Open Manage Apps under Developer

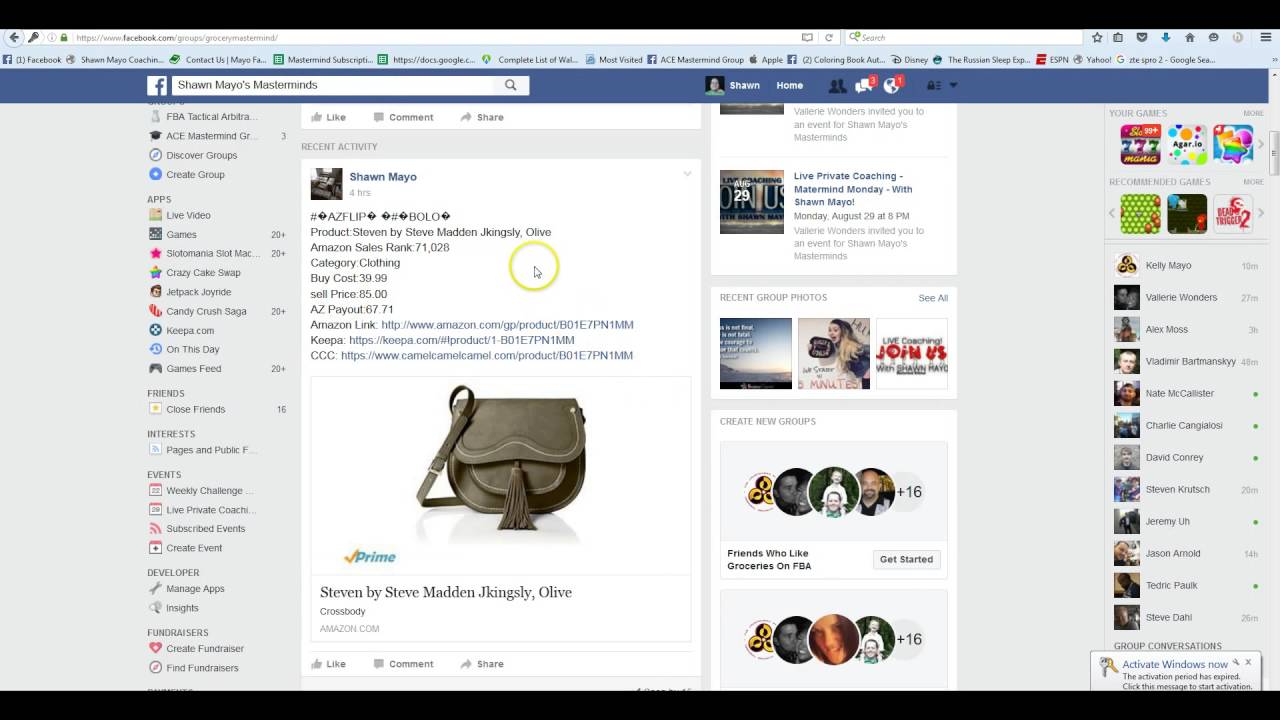(x=187, y=589)
